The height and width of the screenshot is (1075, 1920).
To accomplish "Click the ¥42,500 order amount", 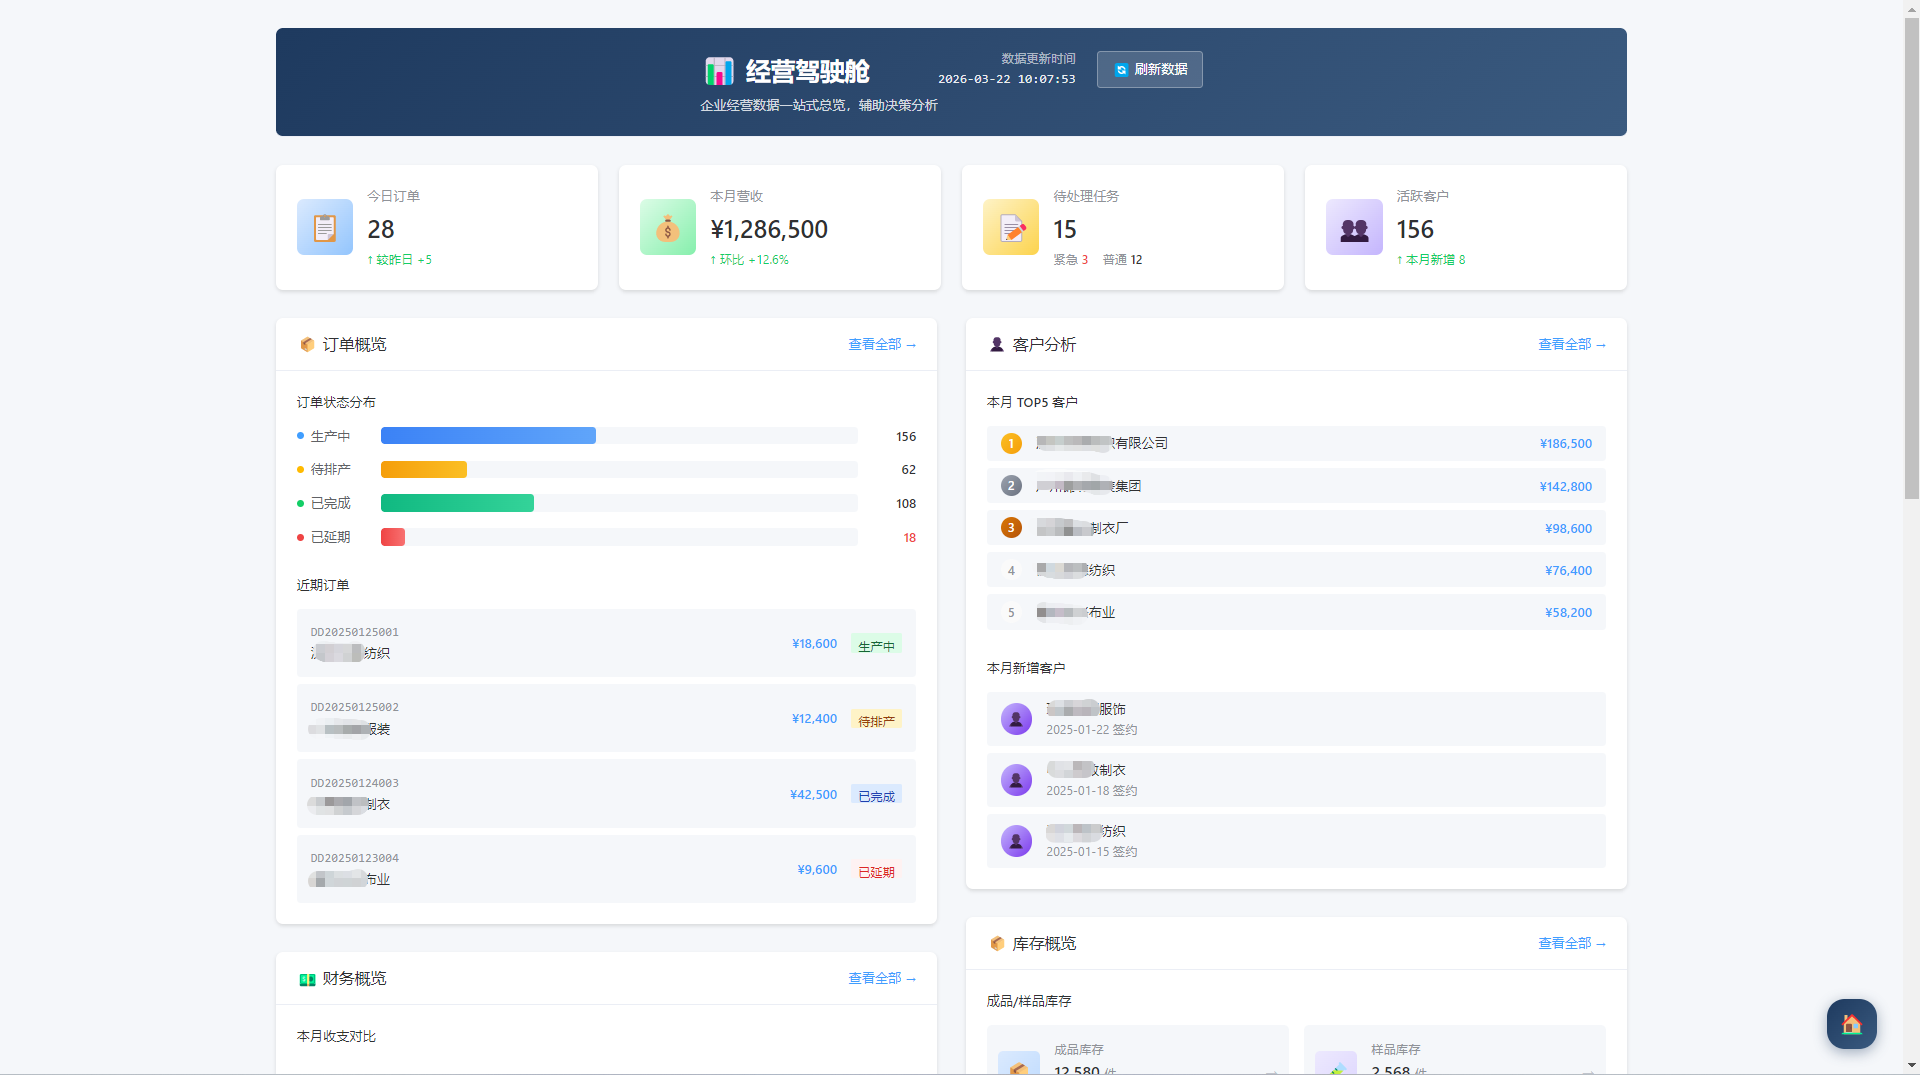I will pos(813,795).
